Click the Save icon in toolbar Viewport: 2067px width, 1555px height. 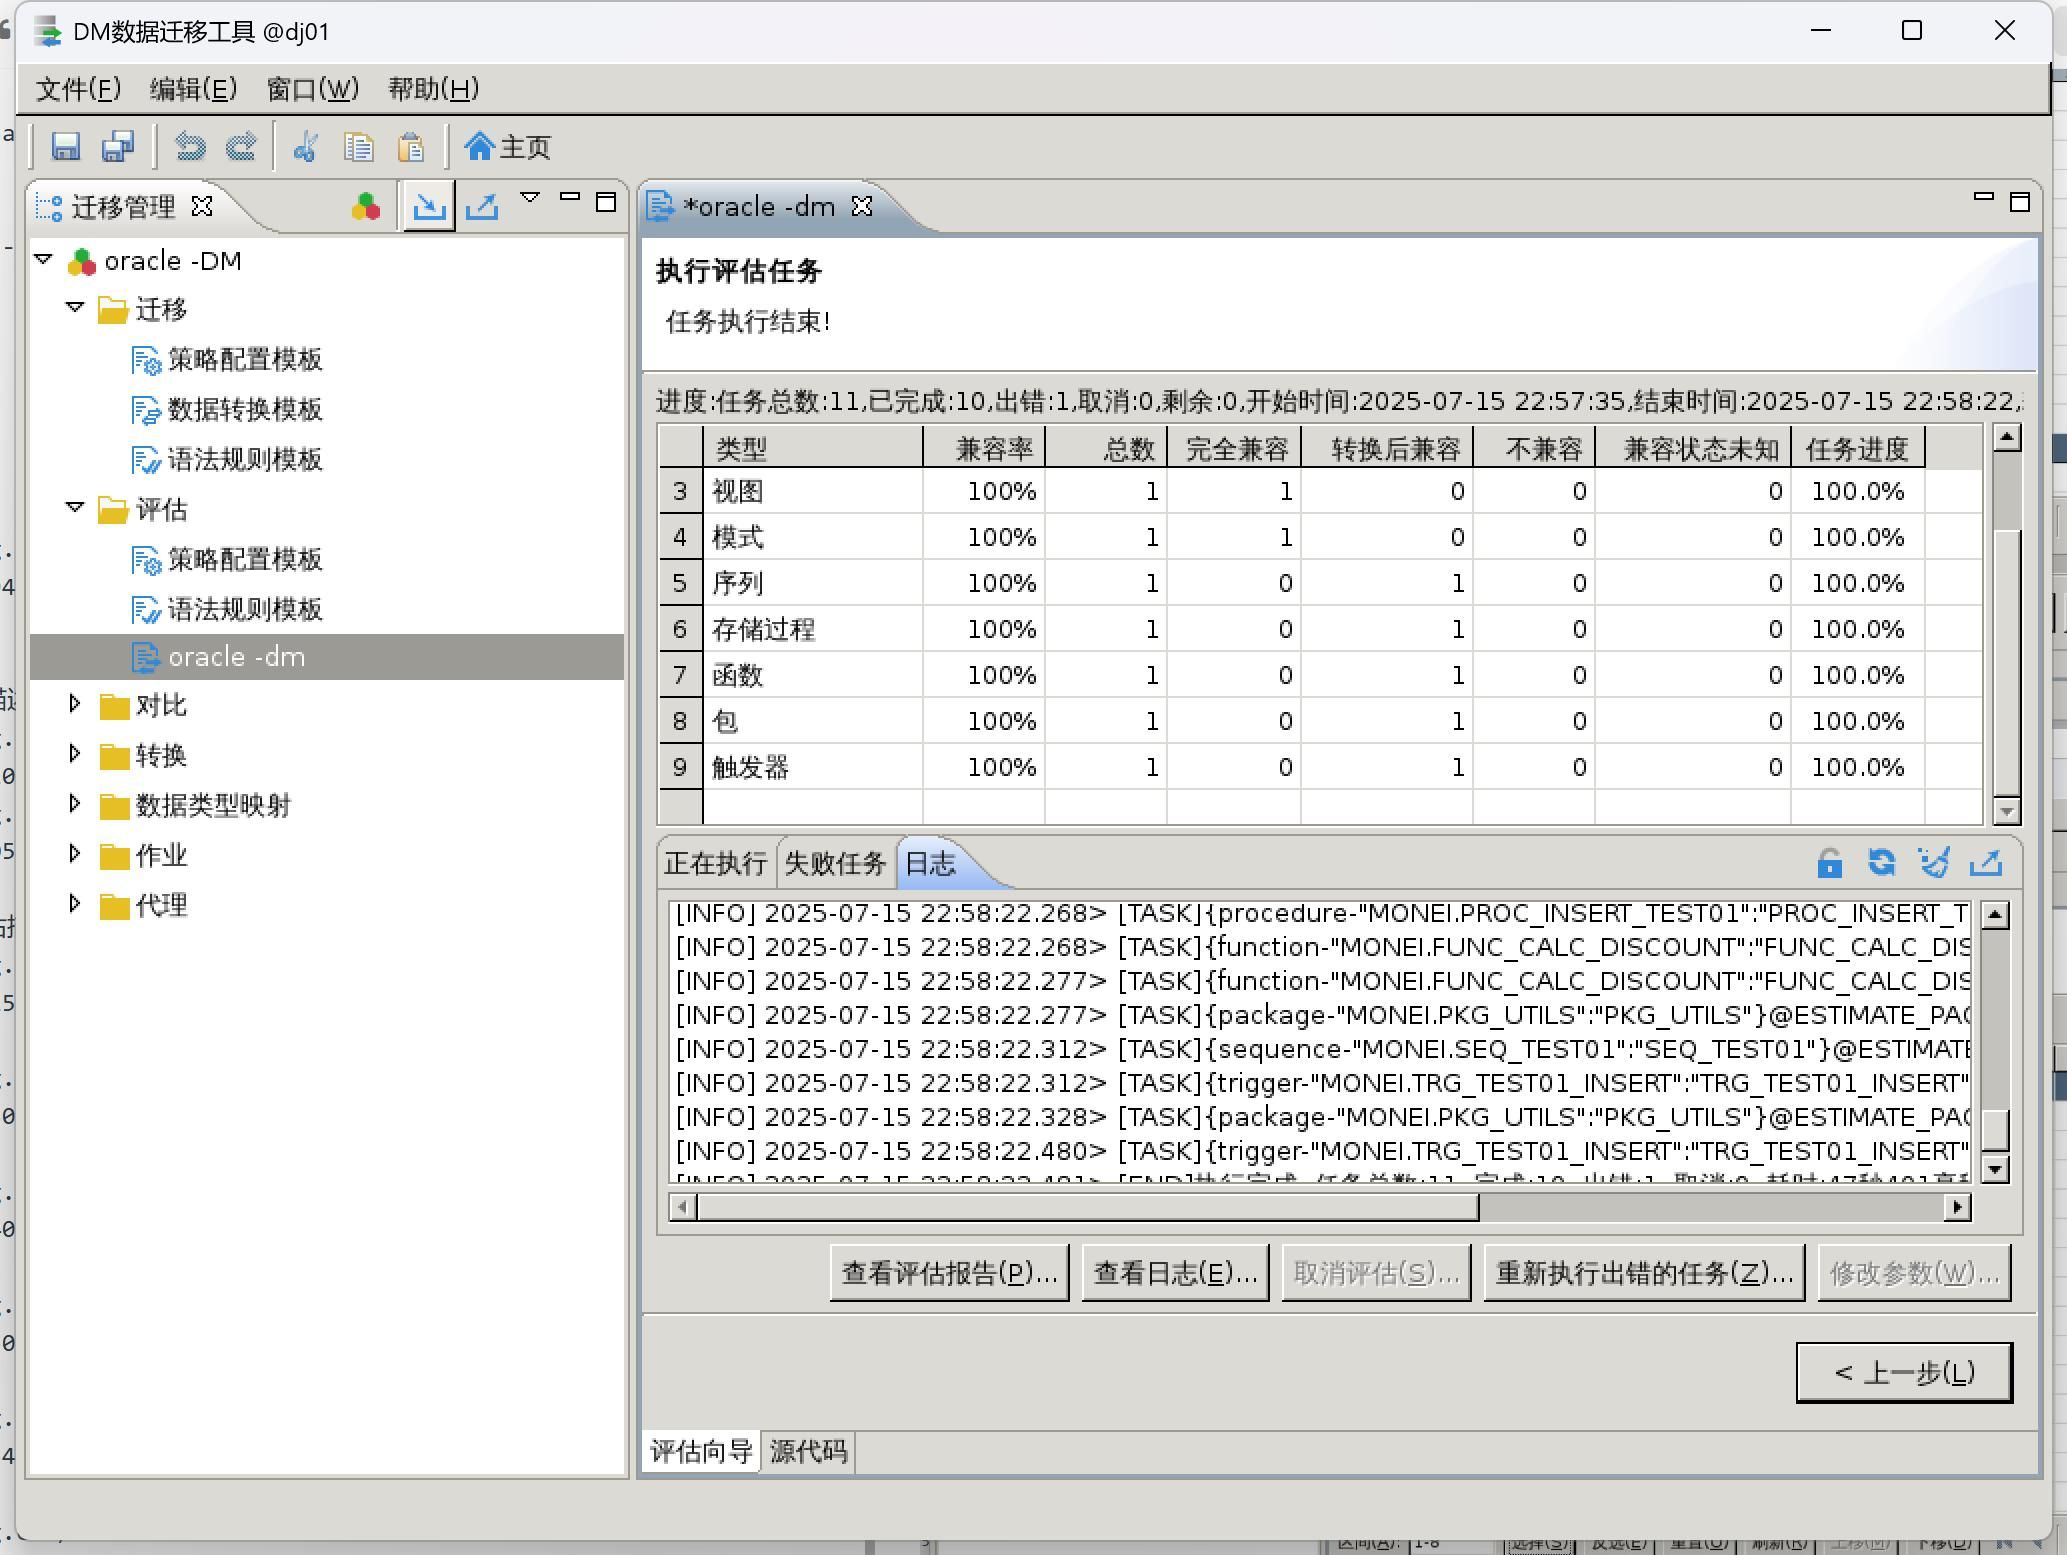click(66, 147)
